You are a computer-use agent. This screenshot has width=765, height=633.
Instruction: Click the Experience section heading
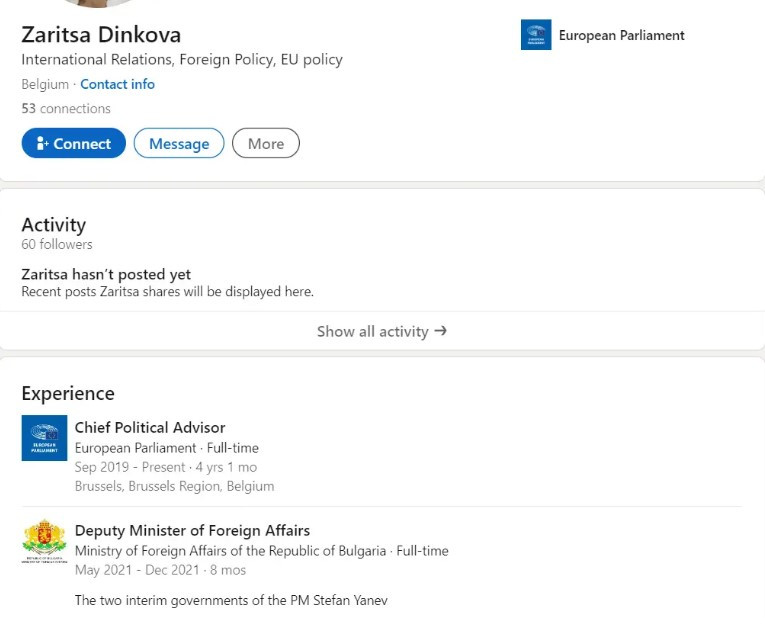click(68, 393)
